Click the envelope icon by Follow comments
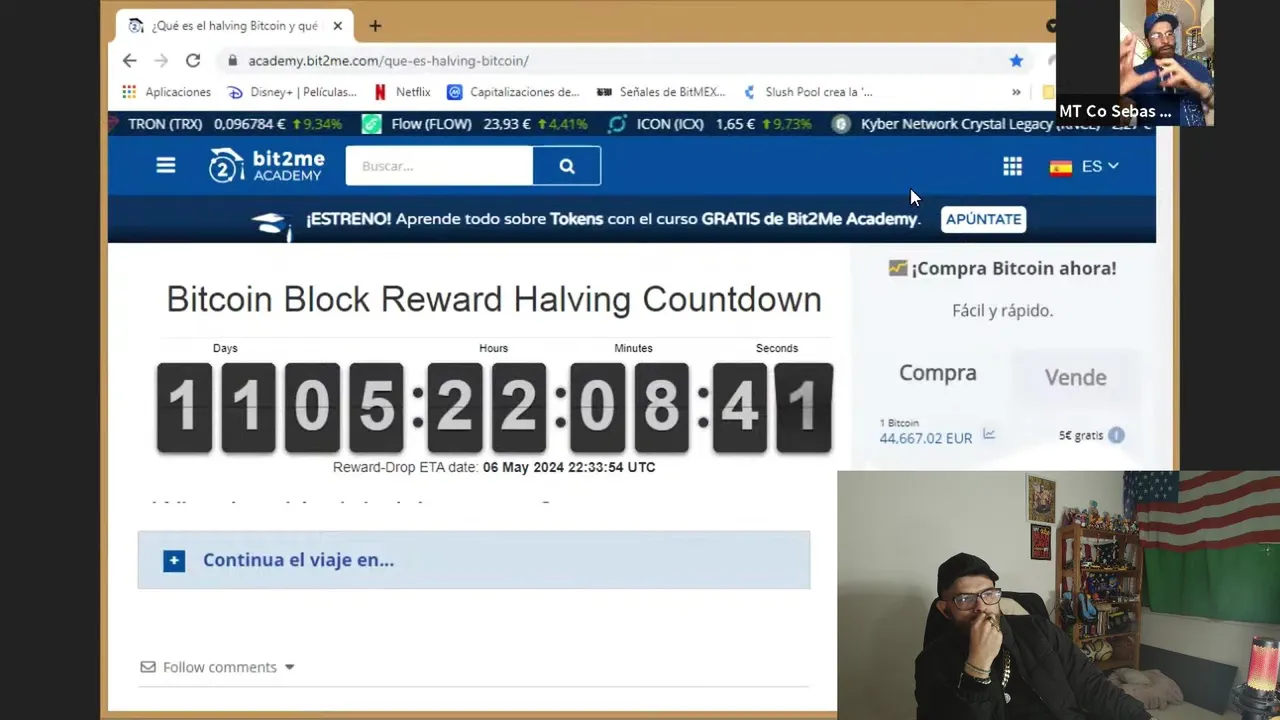This screenshot has height=720, width=1280. [x=148, y=667]
